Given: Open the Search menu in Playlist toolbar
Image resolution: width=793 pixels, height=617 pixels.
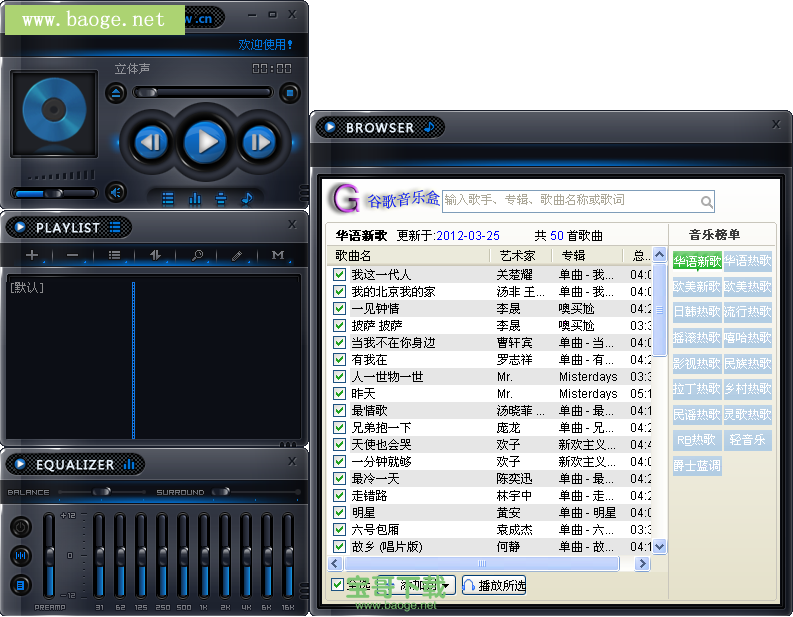Looking at the screenshot, I should click(197, 255).
